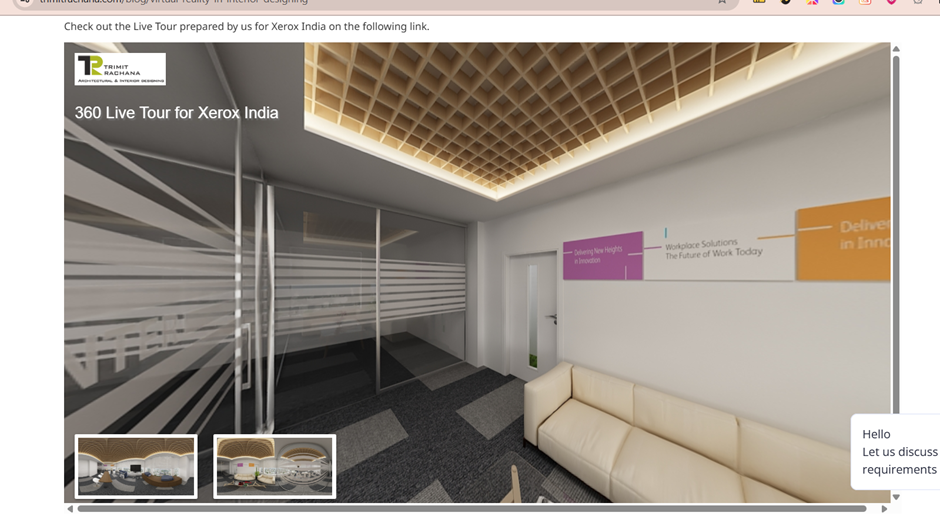Viewport: 940px width, 526px height.
Task: Click the pink shield extension icon
Action: pyautogui.click(x=891, y=2)
